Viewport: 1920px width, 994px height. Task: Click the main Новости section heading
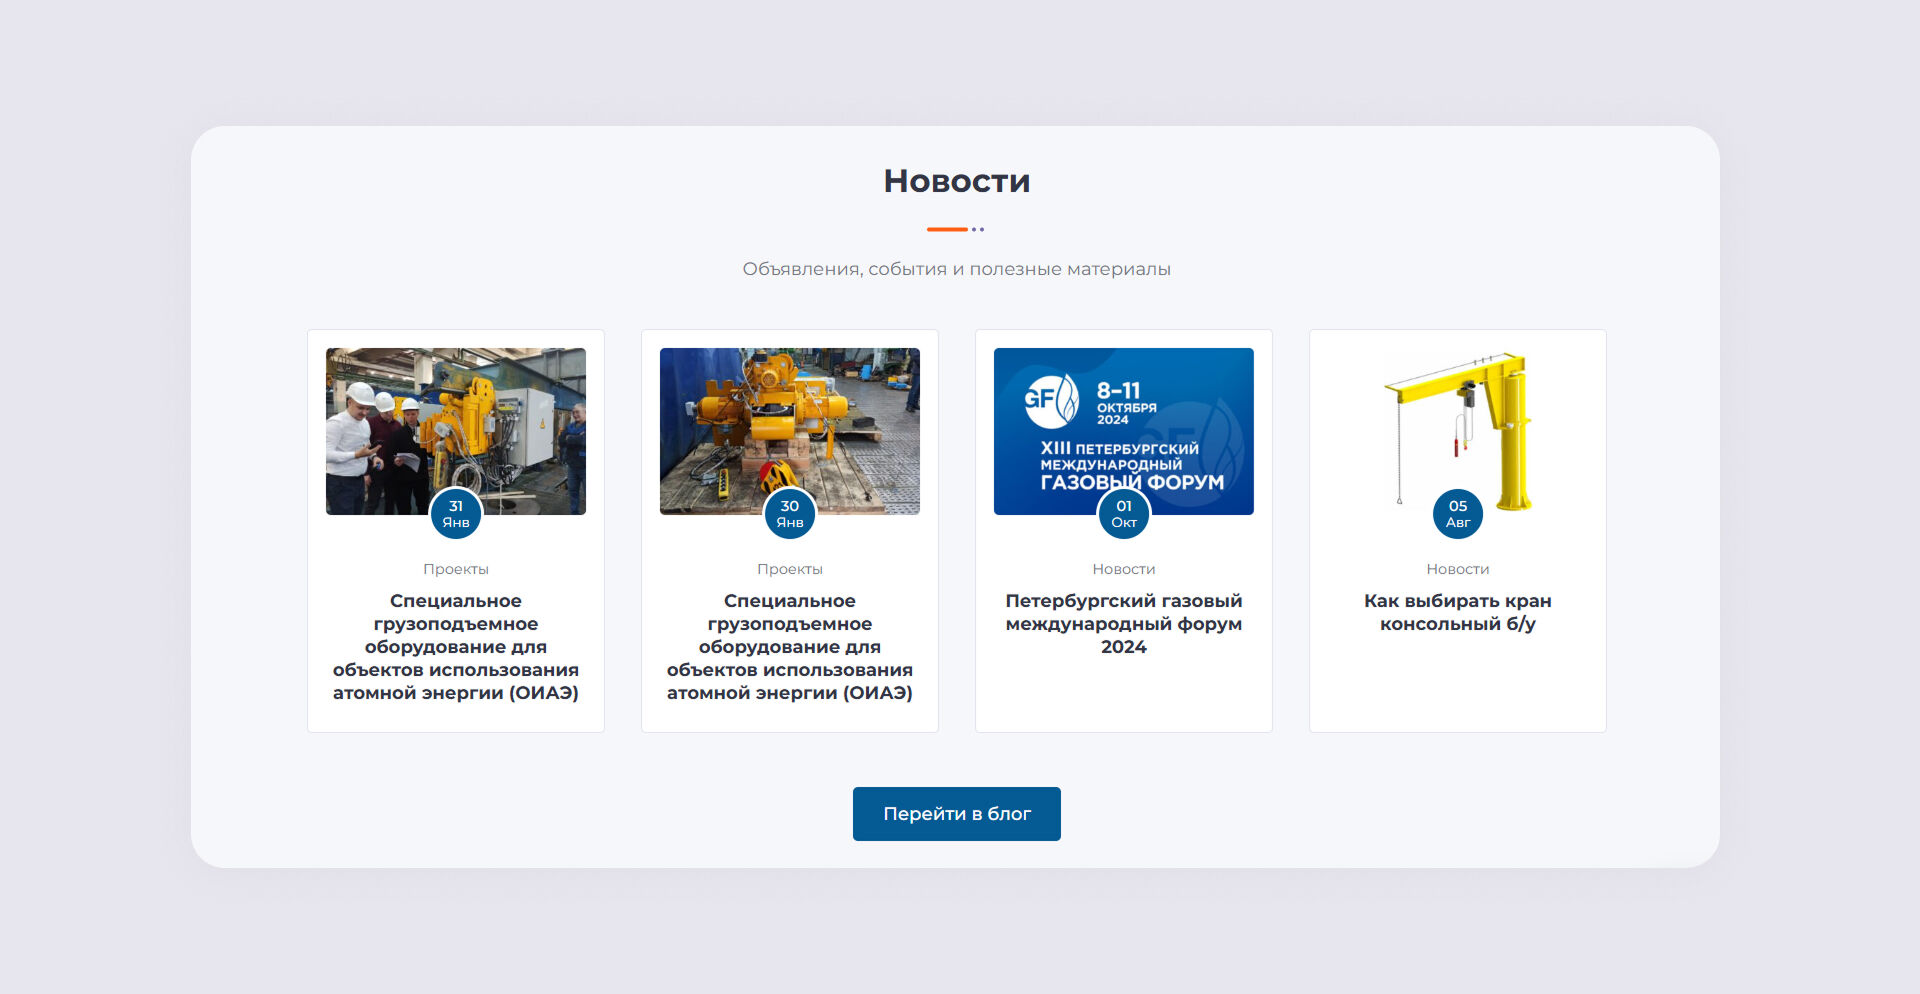pyautogui.click(x=957, y=181)
